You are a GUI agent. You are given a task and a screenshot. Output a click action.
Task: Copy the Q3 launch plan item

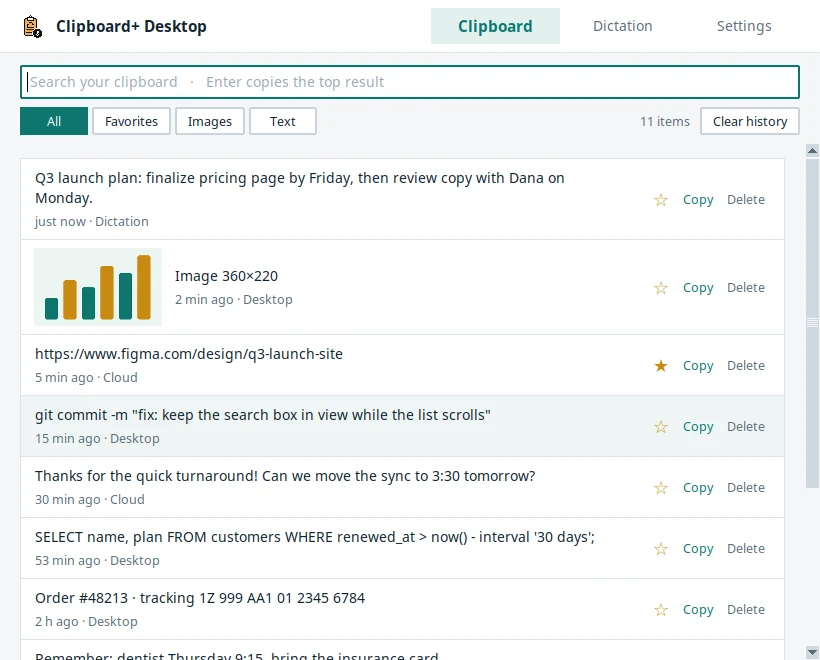point(698,200)
